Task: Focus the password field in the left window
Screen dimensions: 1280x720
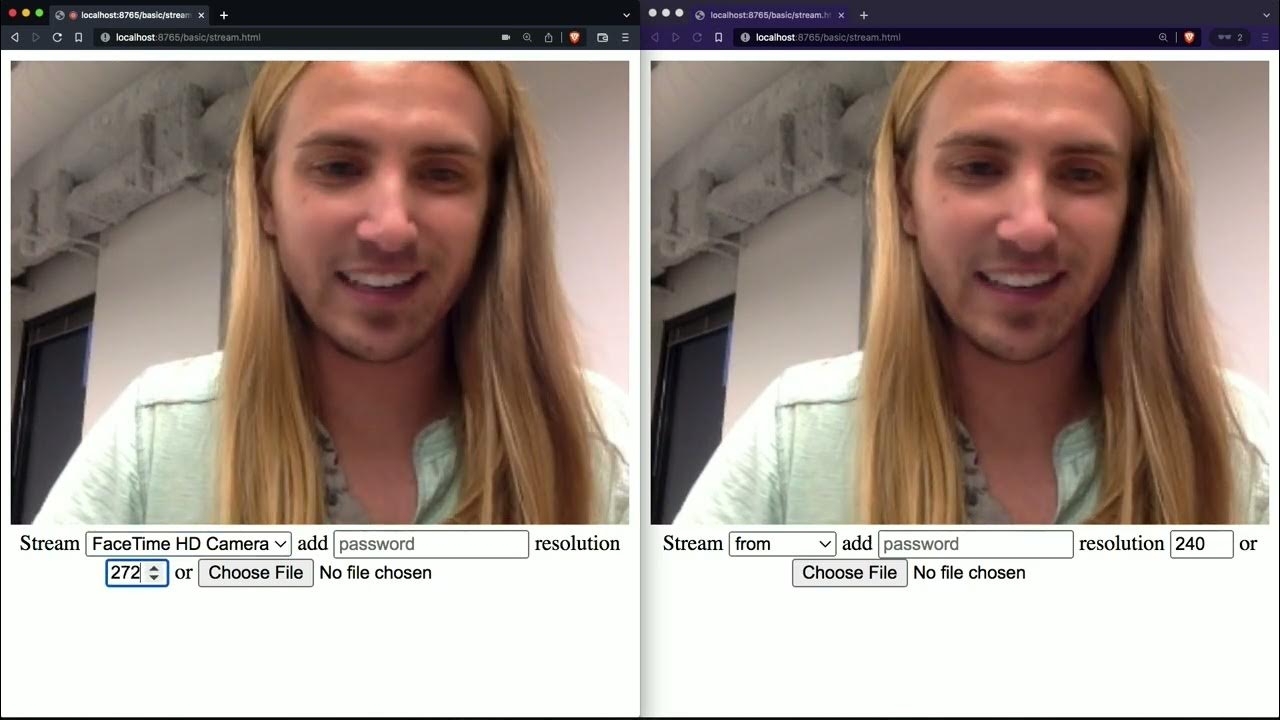Action: point(431,544)
